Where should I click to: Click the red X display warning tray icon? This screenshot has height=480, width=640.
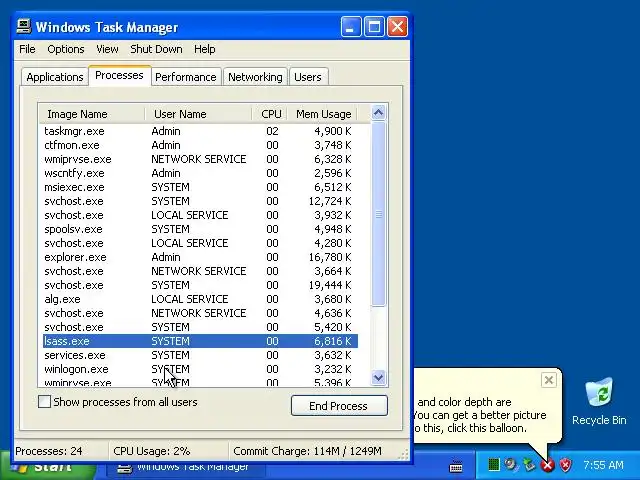click(548, 465)
